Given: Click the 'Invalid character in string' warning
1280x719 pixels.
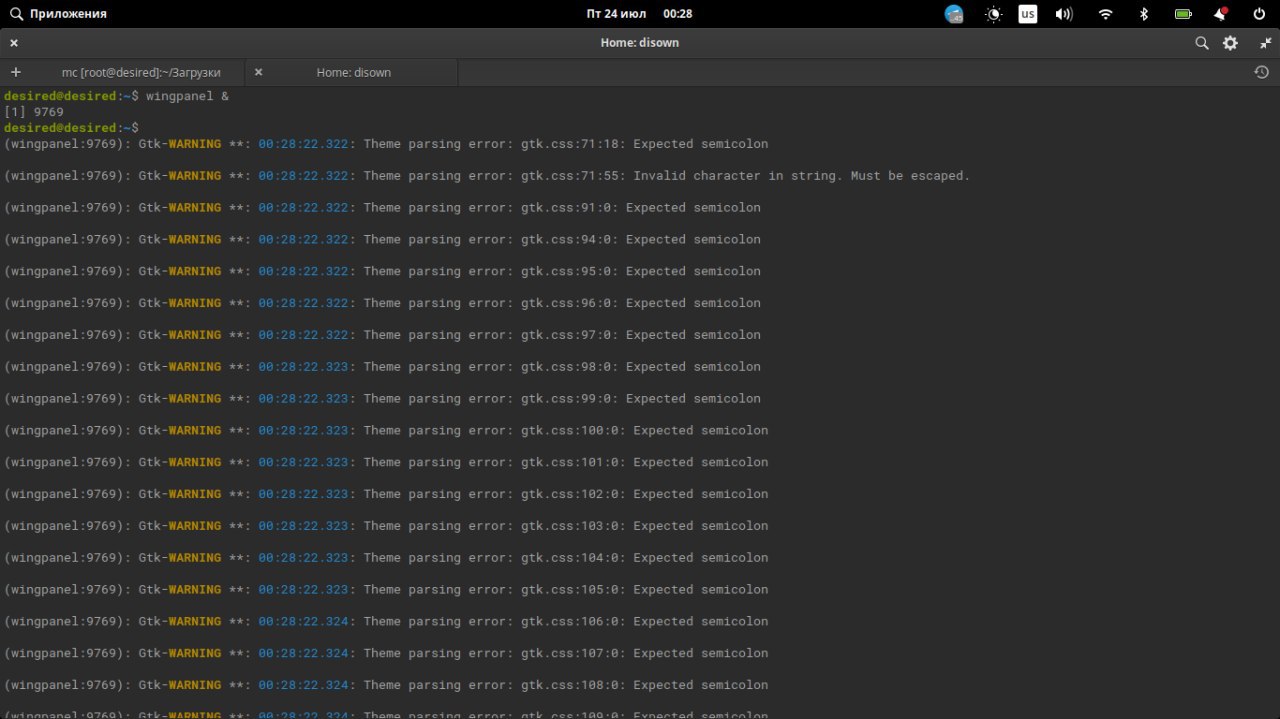Looking at the screenshot, I should pos(487,176).
